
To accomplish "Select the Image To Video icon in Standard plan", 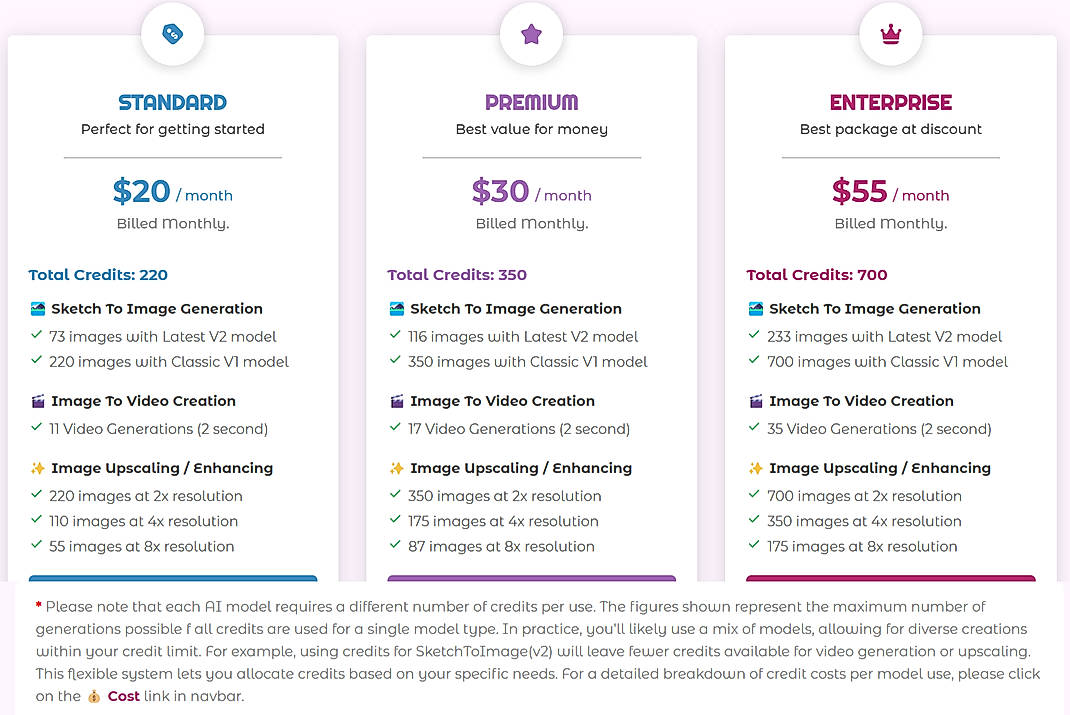I will point(36,400).
